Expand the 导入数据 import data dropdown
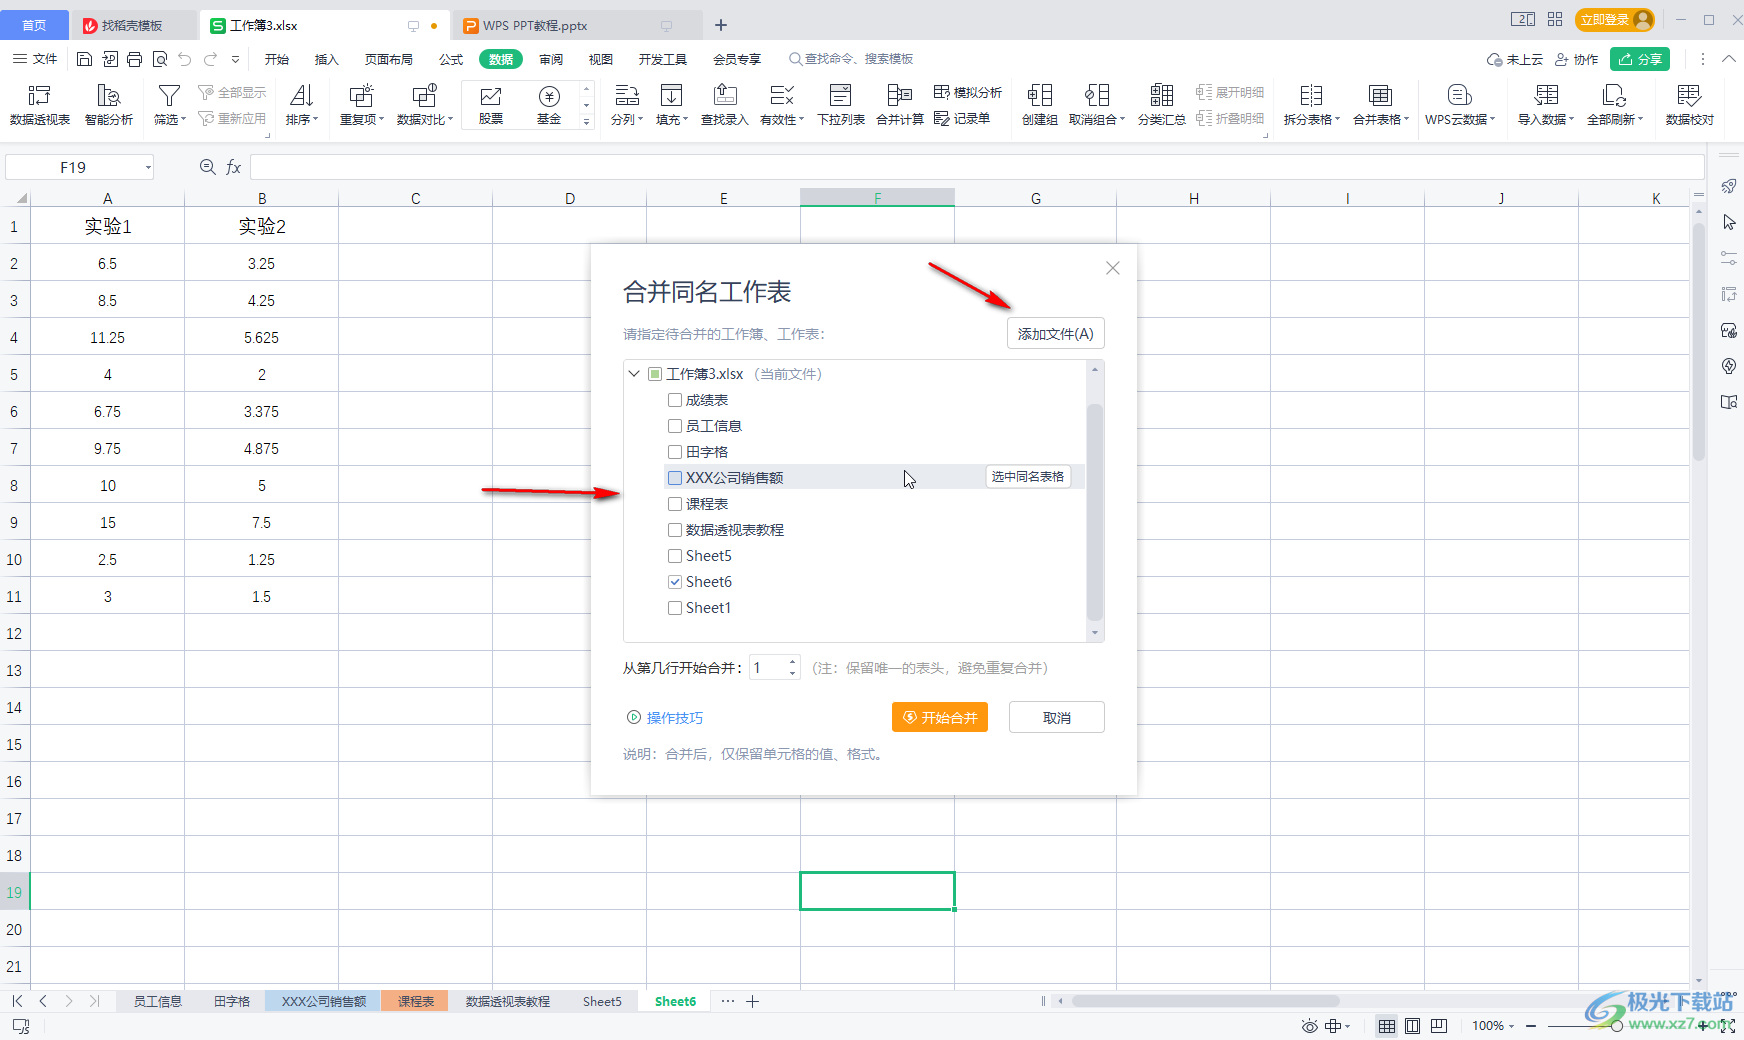The height and width of the screenshot is (1040, 1744). tap(1571, 120)
